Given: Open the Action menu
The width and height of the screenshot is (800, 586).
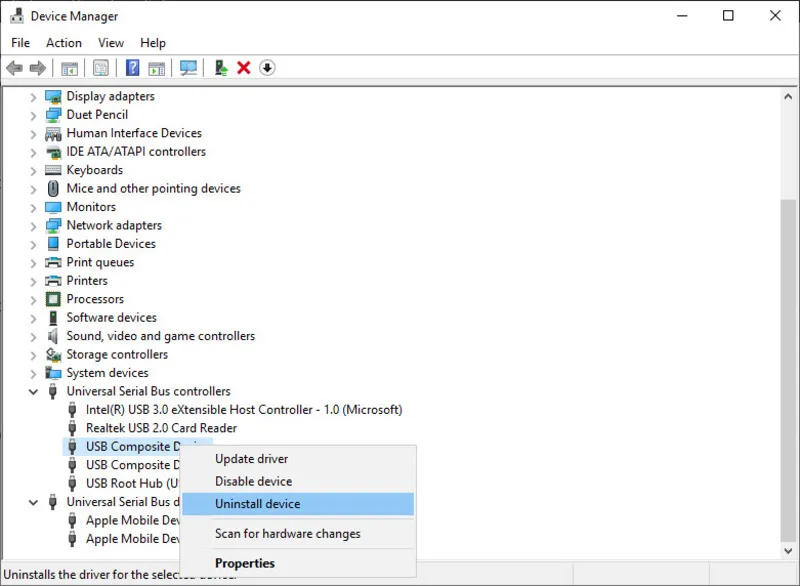Looking at the screenshot, I should 63,43.
